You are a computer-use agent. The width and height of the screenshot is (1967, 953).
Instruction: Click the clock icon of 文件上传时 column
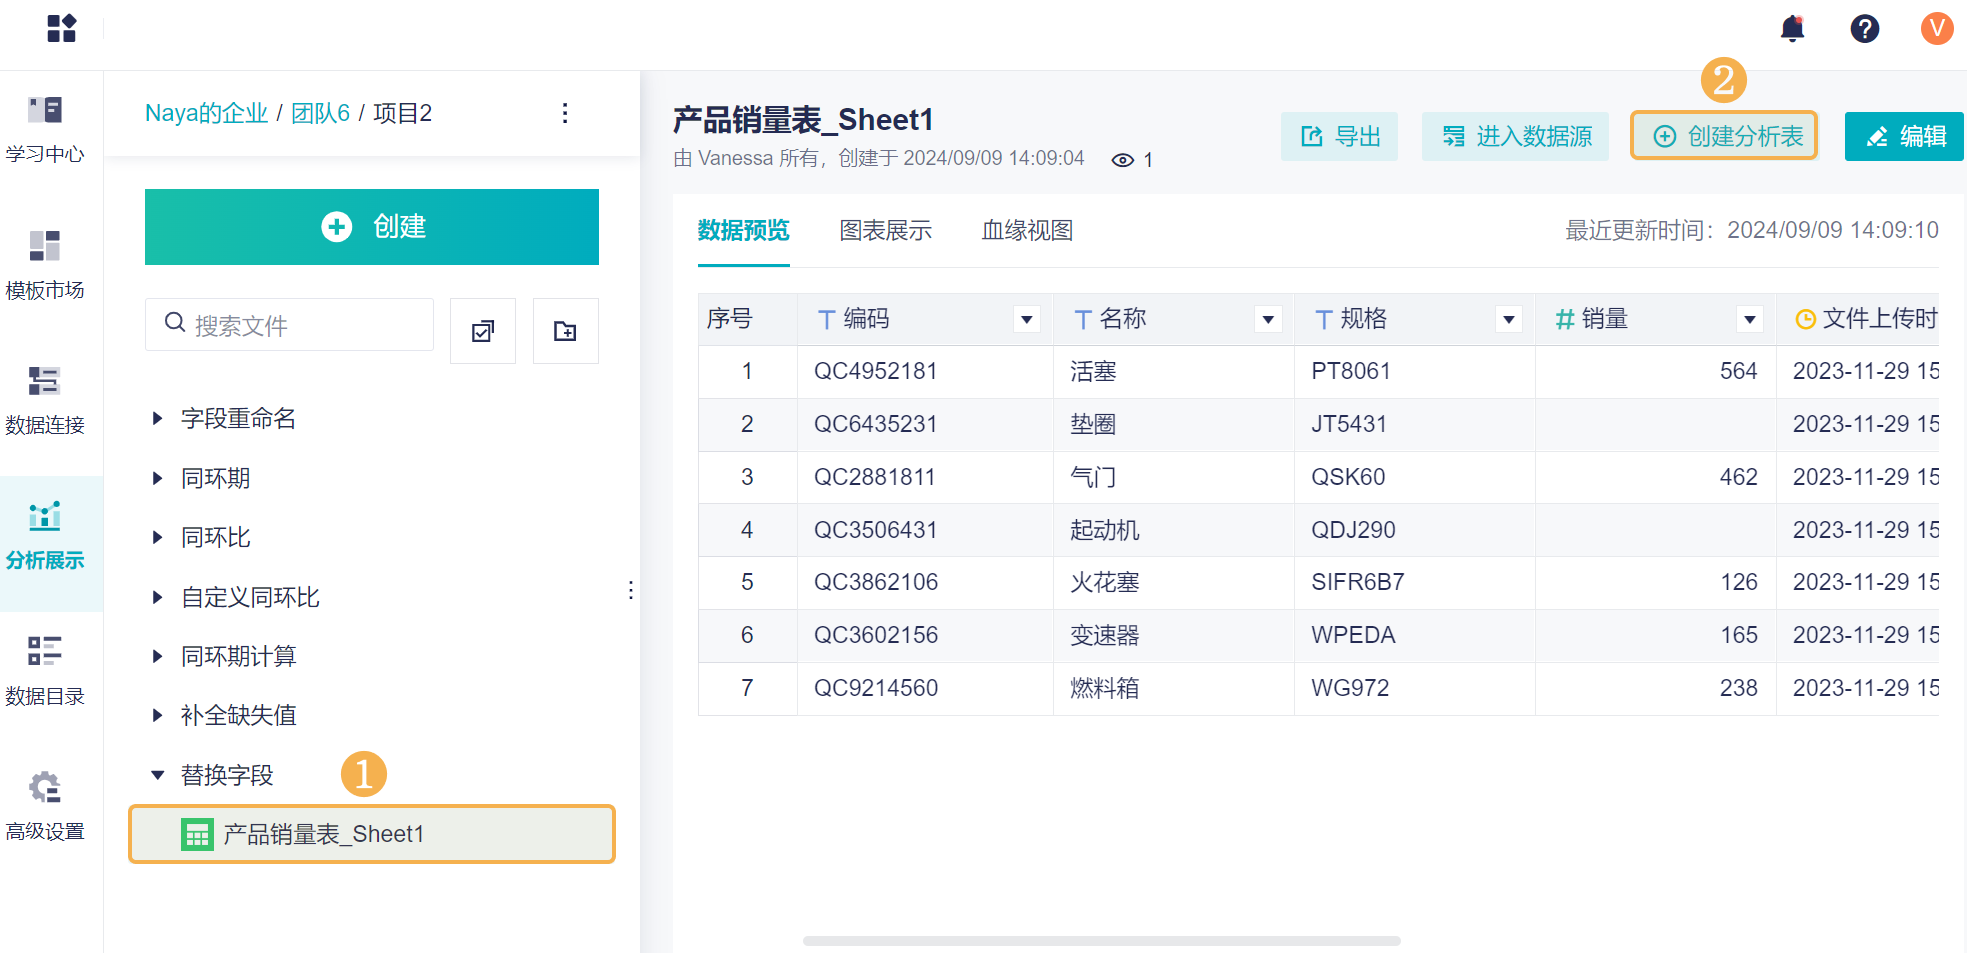[x=1805, y=320]
